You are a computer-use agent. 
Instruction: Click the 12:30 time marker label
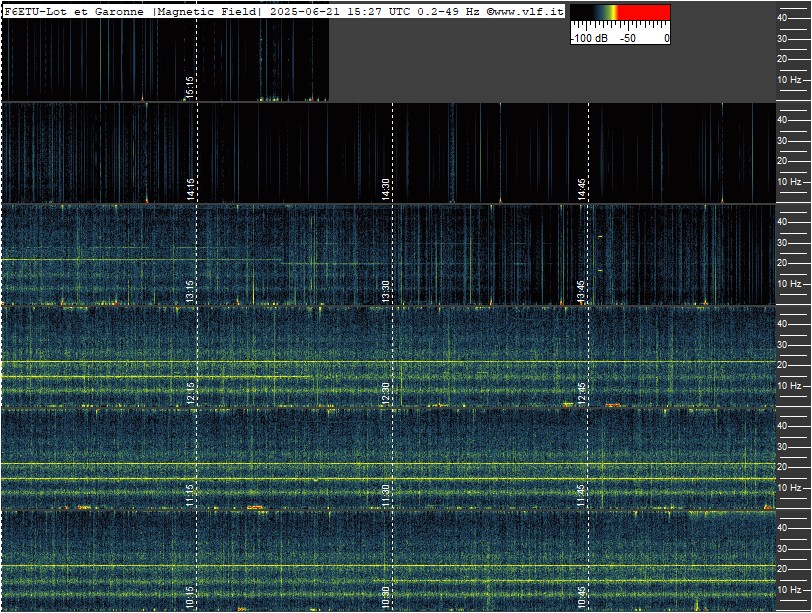[385, 393]
